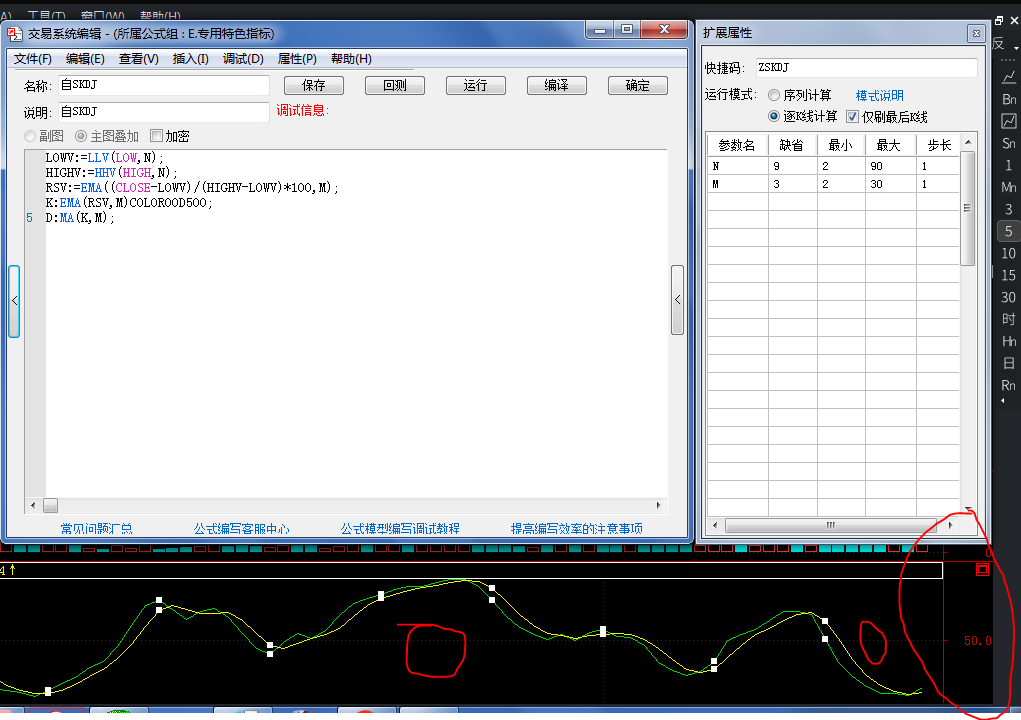Select the boxed chart icon in right sidebar

pos(1009,121)
